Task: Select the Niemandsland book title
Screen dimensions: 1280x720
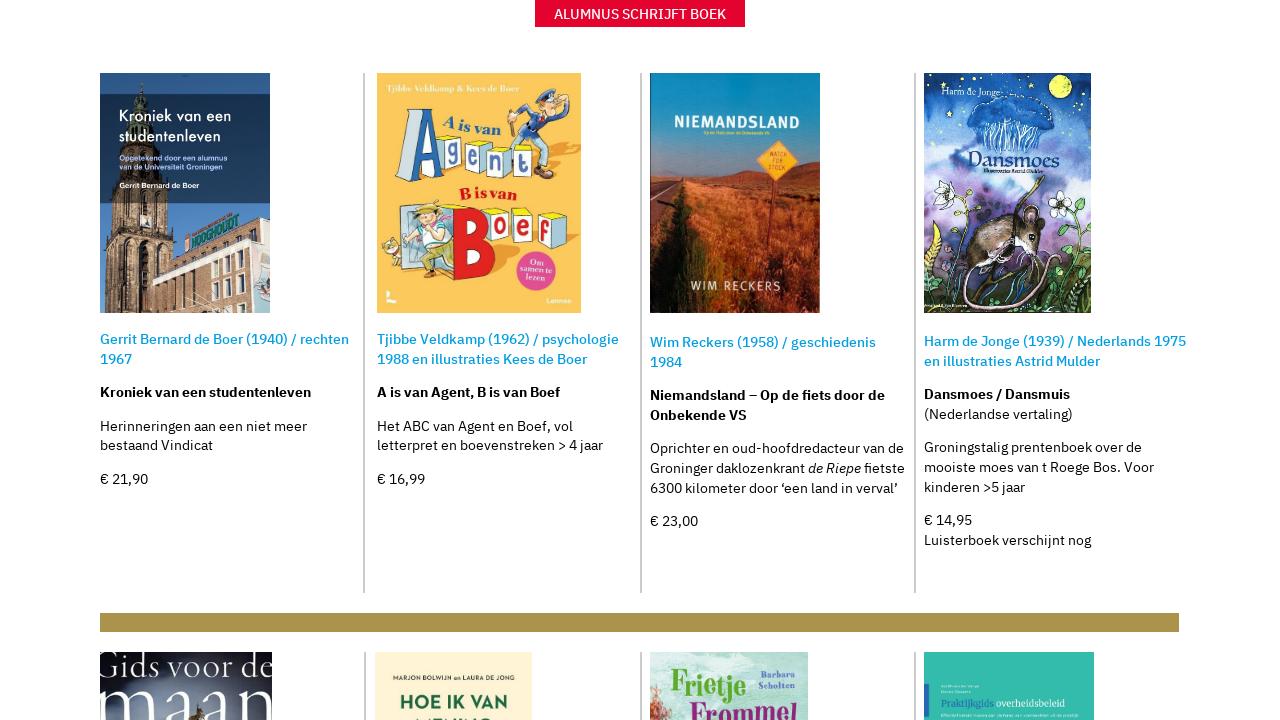Action: pyautogui.click(x=768, y=405)
